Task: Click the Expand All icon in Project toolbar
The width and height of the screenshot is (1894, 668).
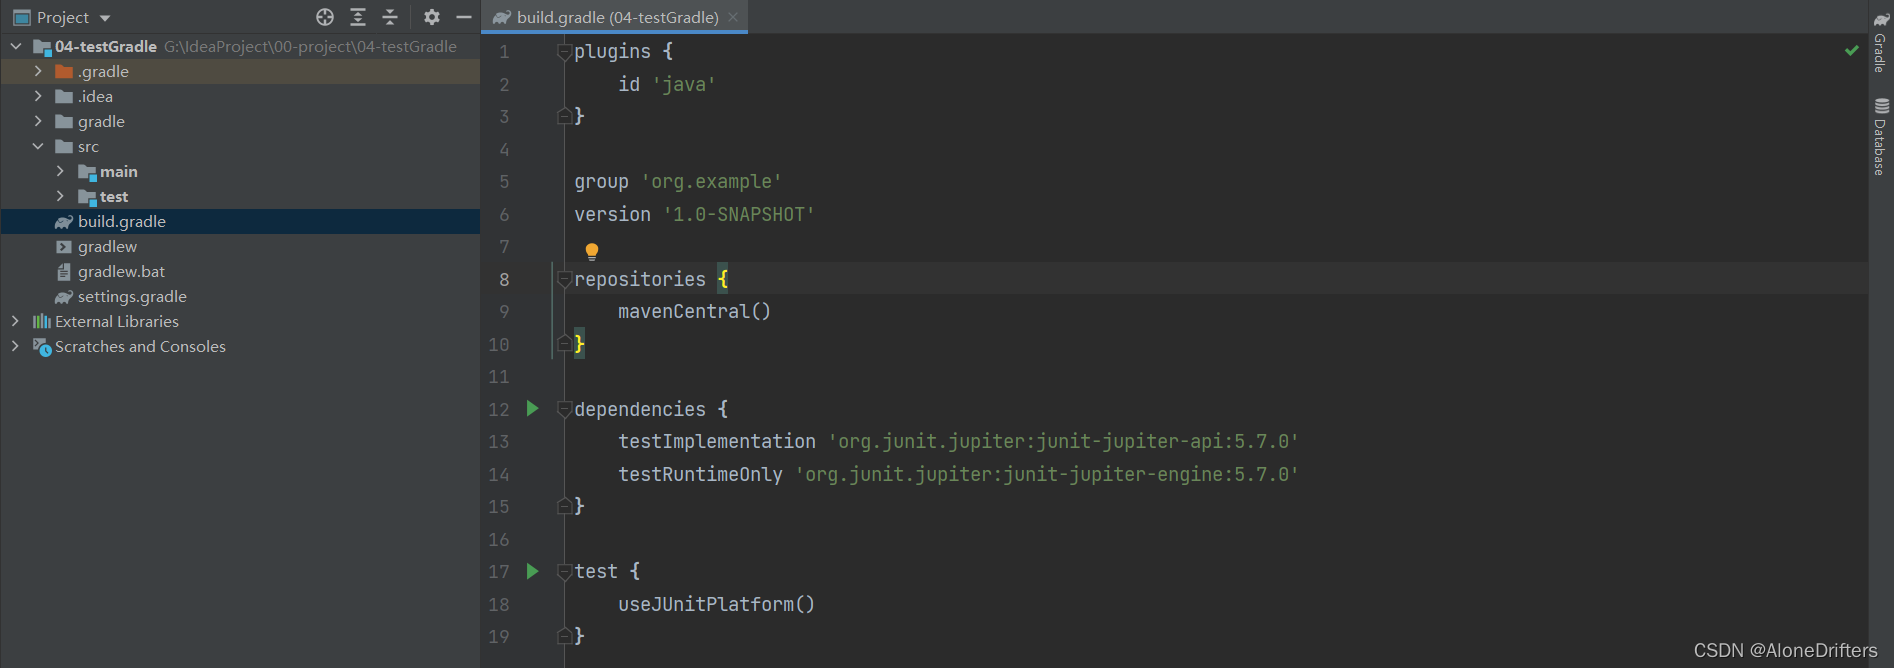Action: [x=358, y=17]
